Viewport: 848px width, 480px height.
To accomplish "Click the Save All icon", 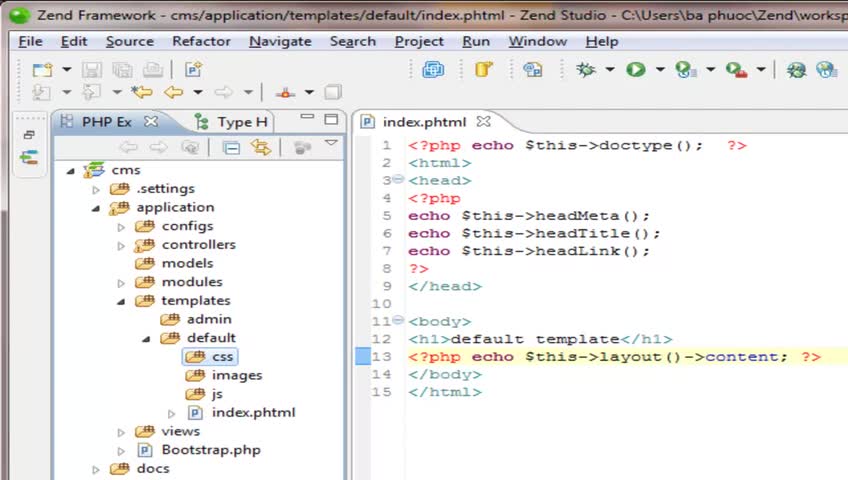I will [x=122, y=70].
